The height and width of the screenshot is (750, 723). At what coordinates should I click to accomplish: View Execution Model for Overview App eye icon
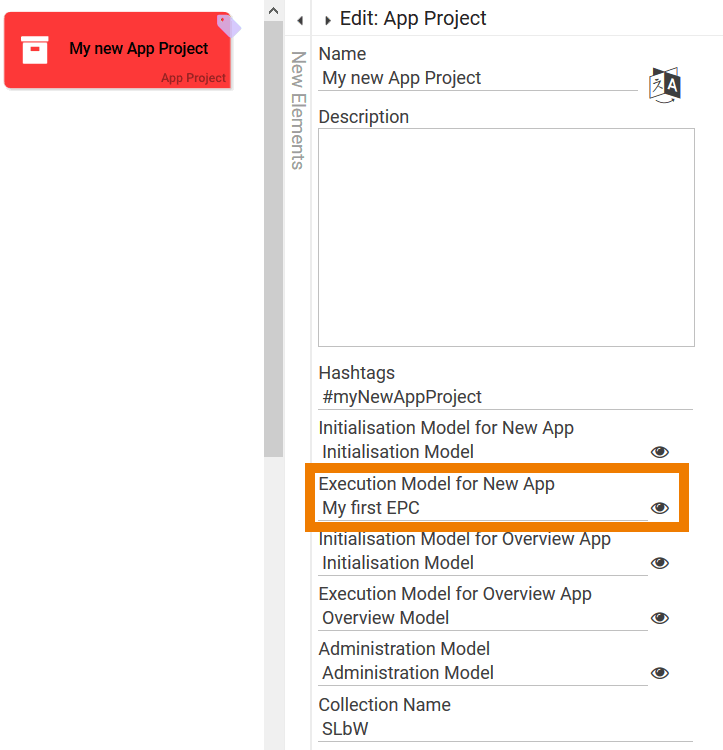coord(660,618)
